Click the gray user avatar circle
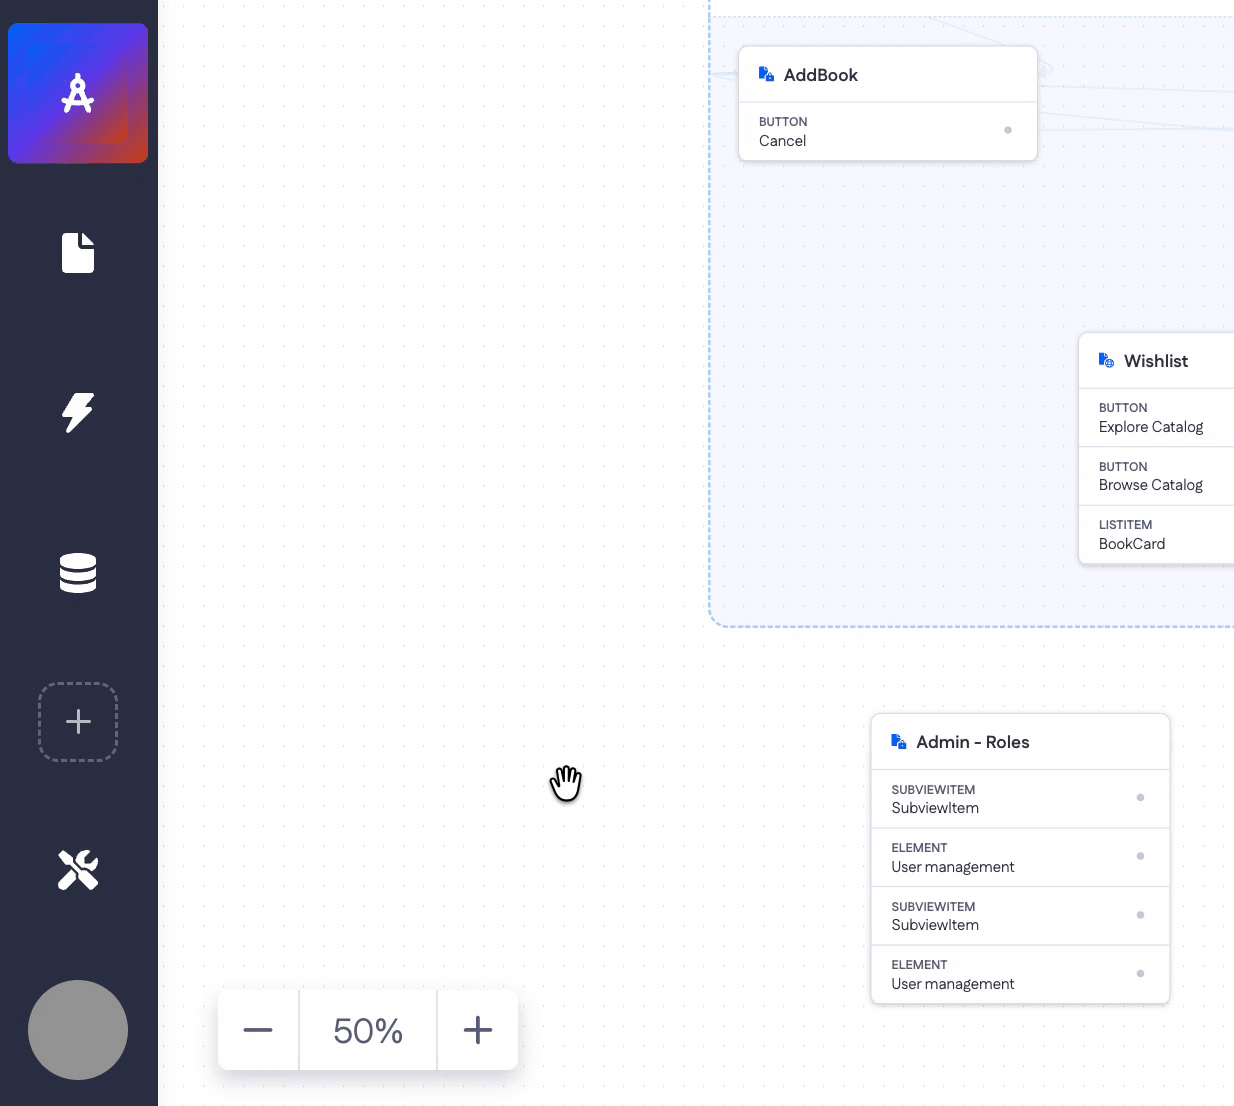This screenshot has width=1234, height=1106. (78, 1030)
